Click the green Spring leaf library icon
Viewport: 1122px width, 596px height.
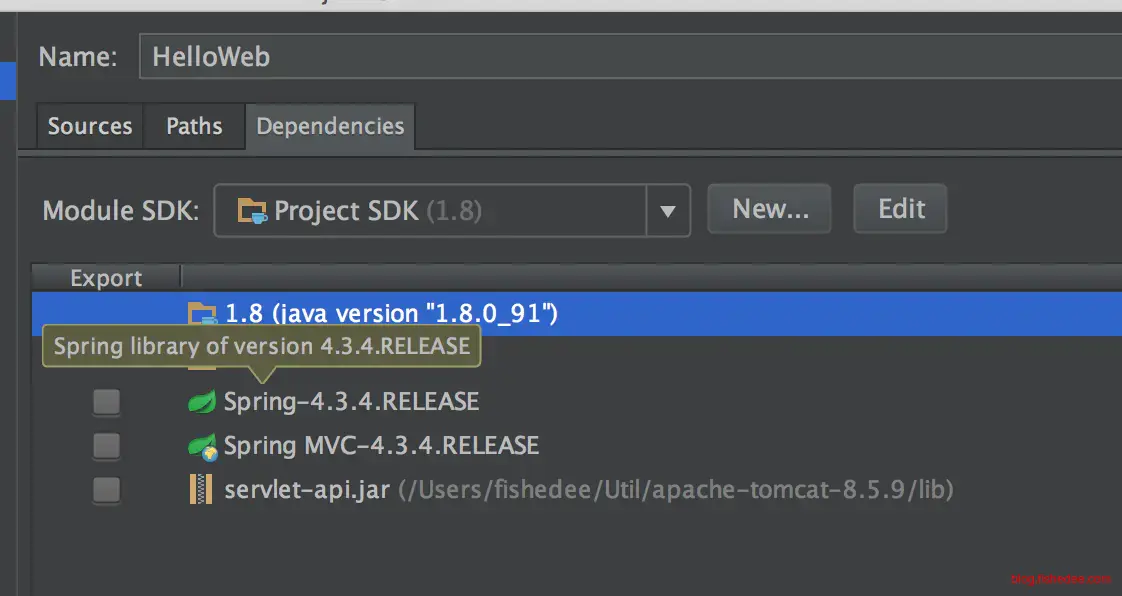(x=202, y=402)
